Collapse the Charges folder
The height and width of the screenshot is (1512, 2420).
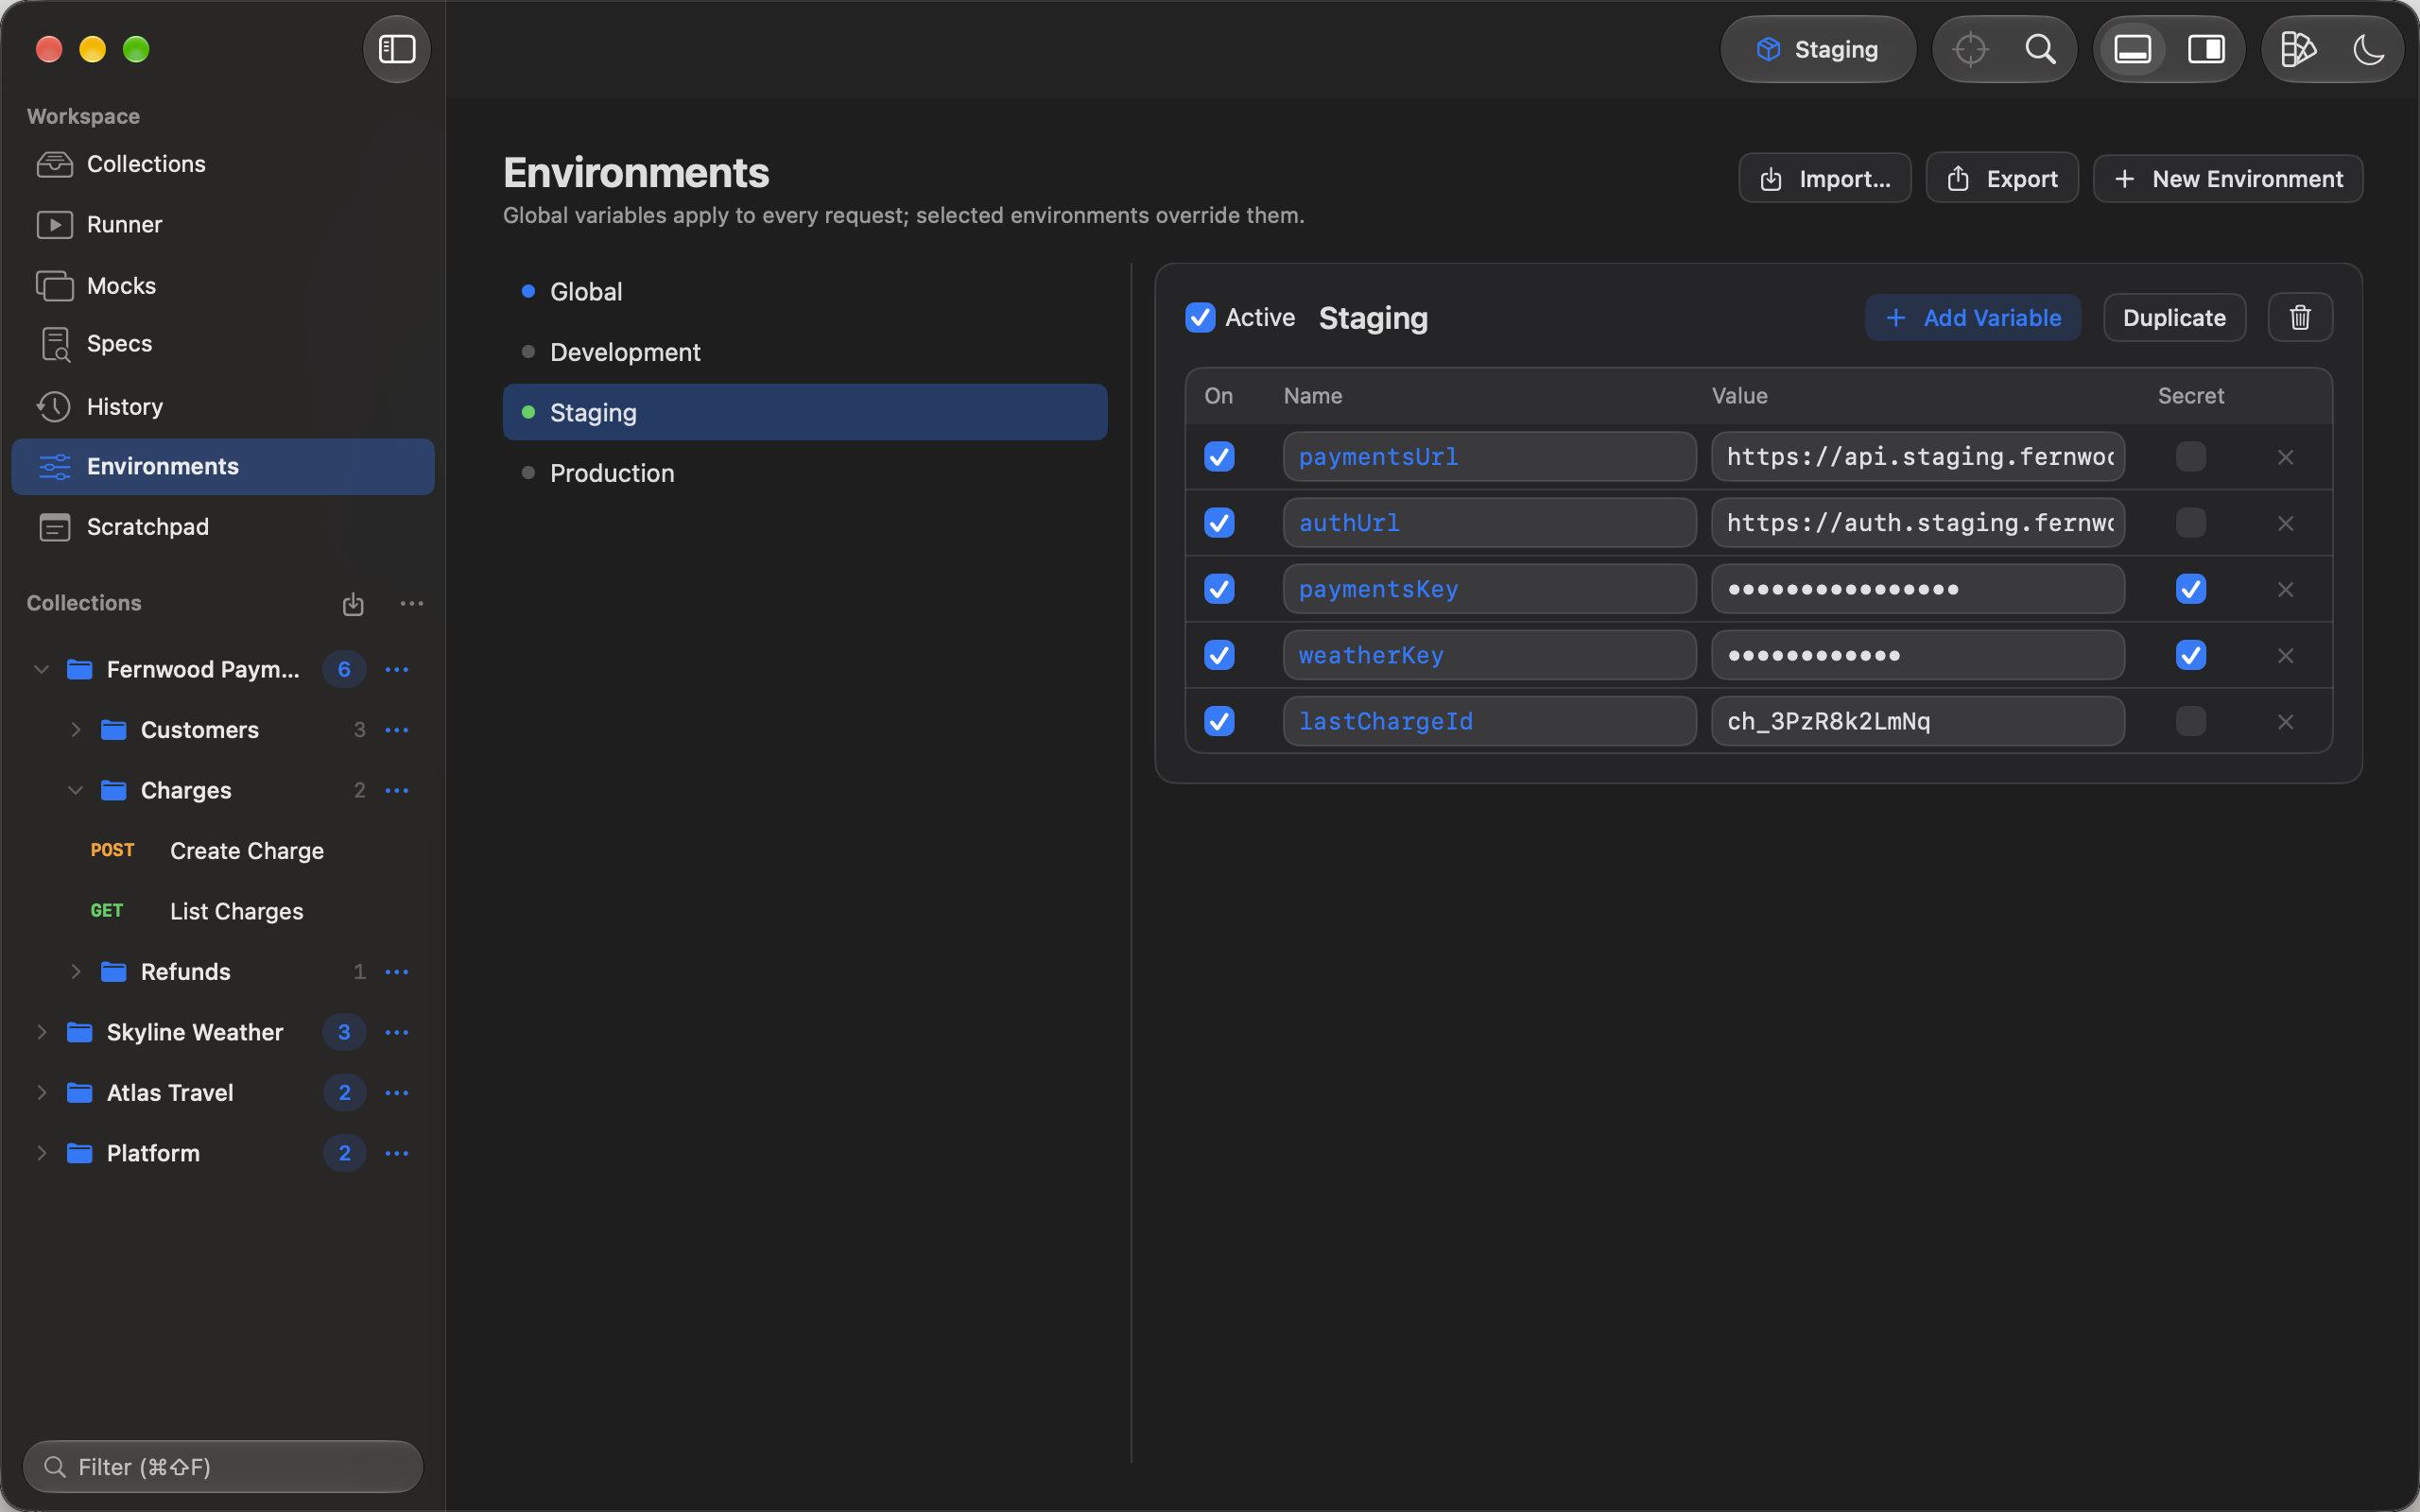click(75, 790)
